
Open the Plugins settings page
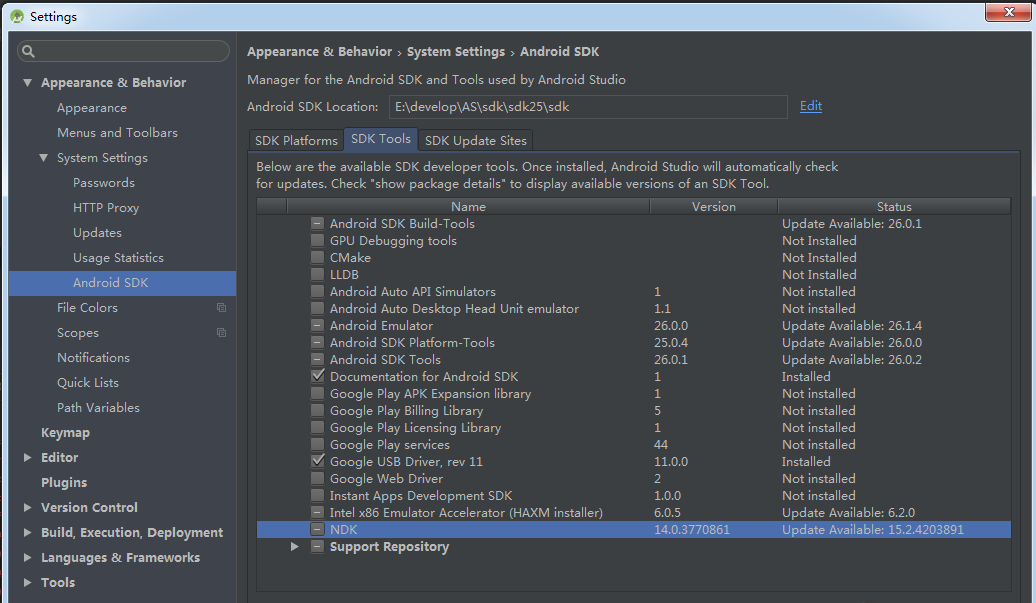pyautogui.click(x=64, y=483)
